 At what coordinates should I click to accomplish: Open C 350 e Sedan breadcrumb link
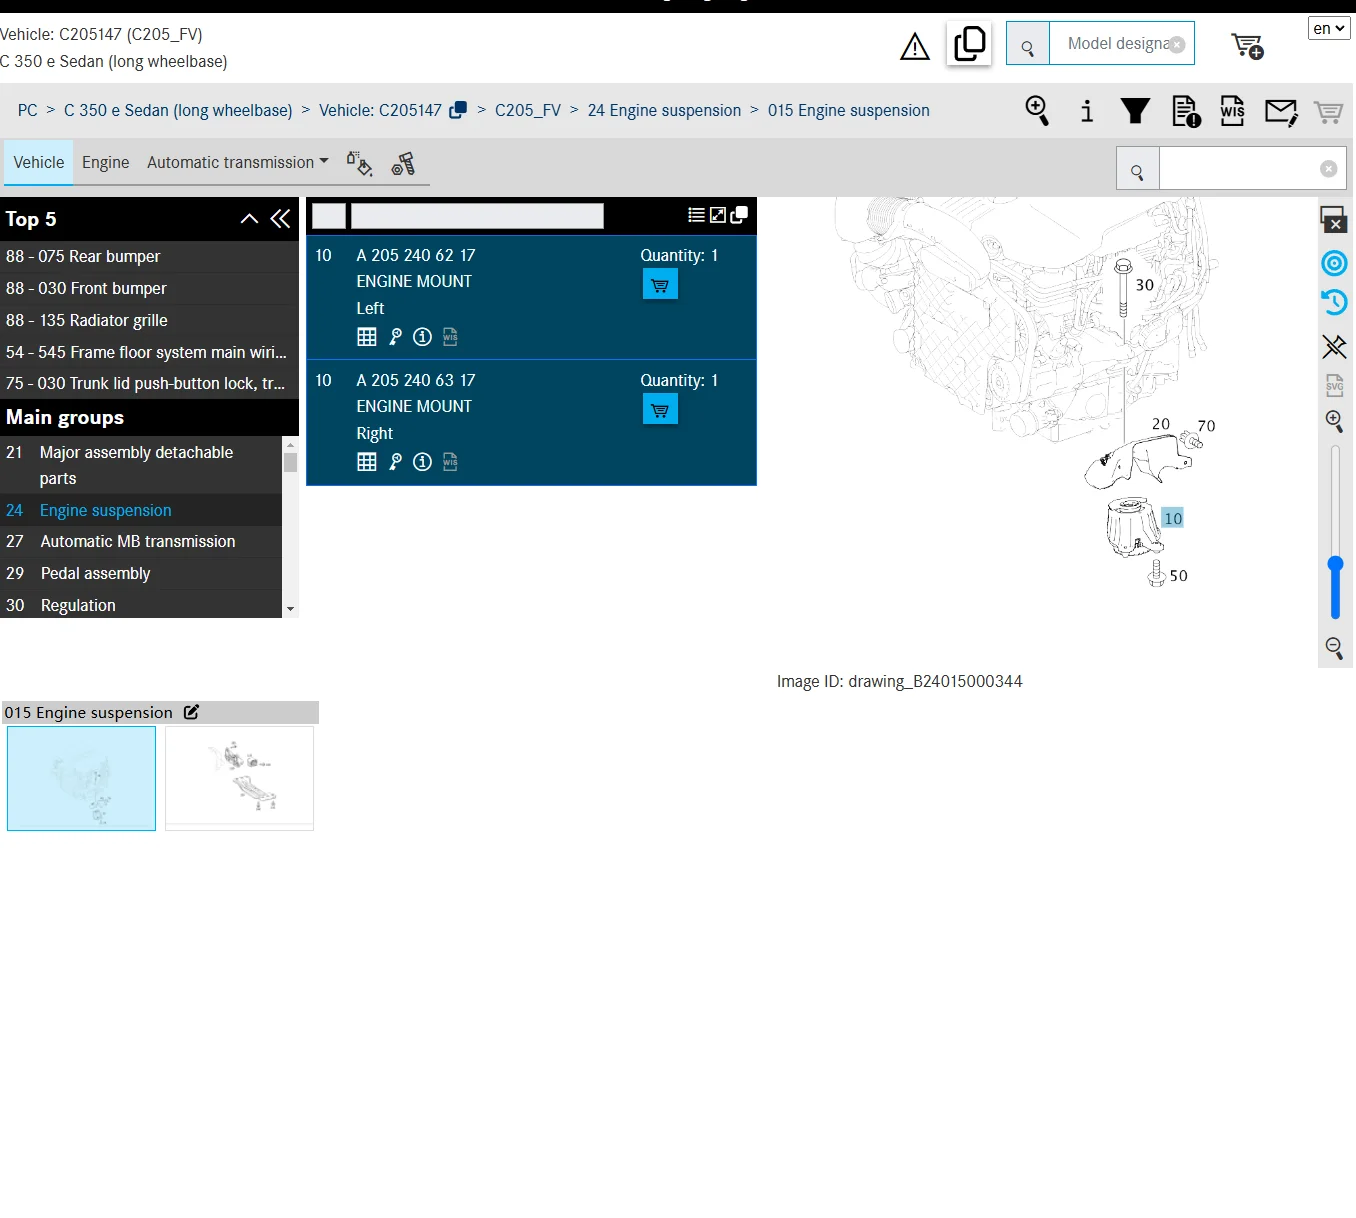coord(178,110)
